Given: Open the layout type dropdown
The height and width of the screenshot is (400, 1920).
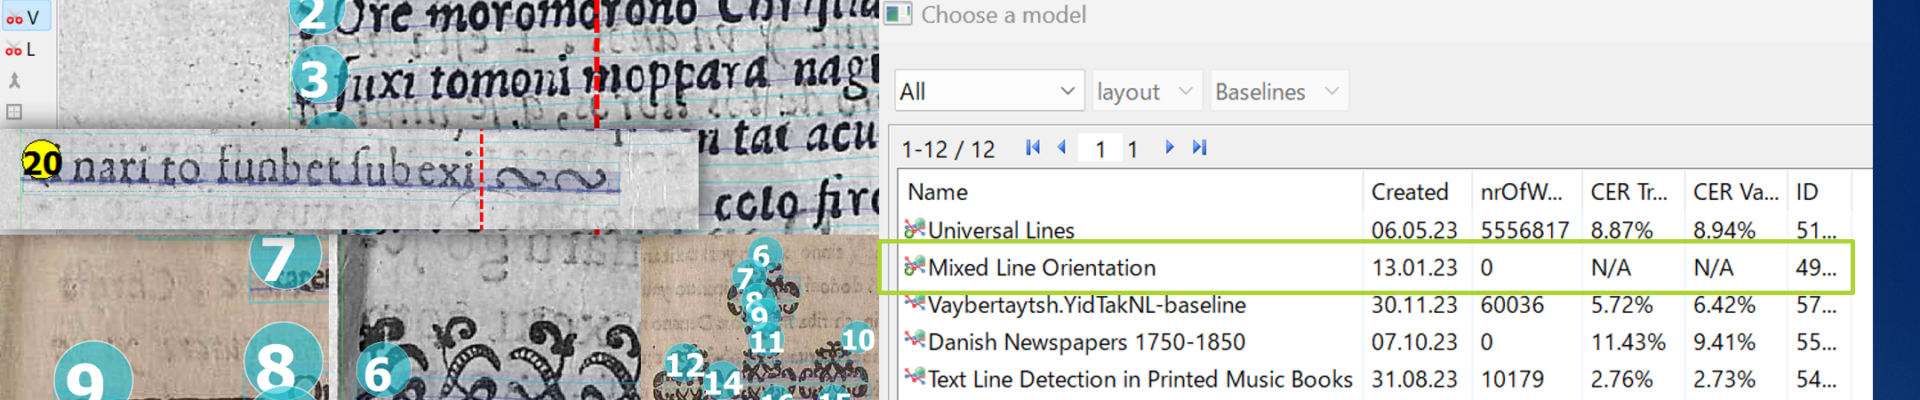Looking at the screenshot, I should click(1146, 91).
